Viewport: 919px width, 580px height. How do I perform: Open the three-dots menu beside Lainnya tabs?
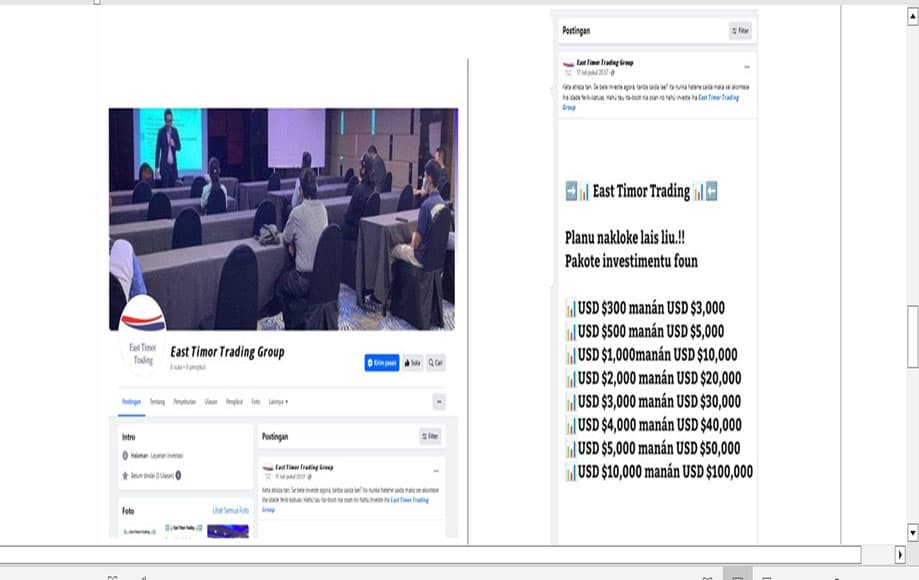pyautogui.click(x=439, y=402)
